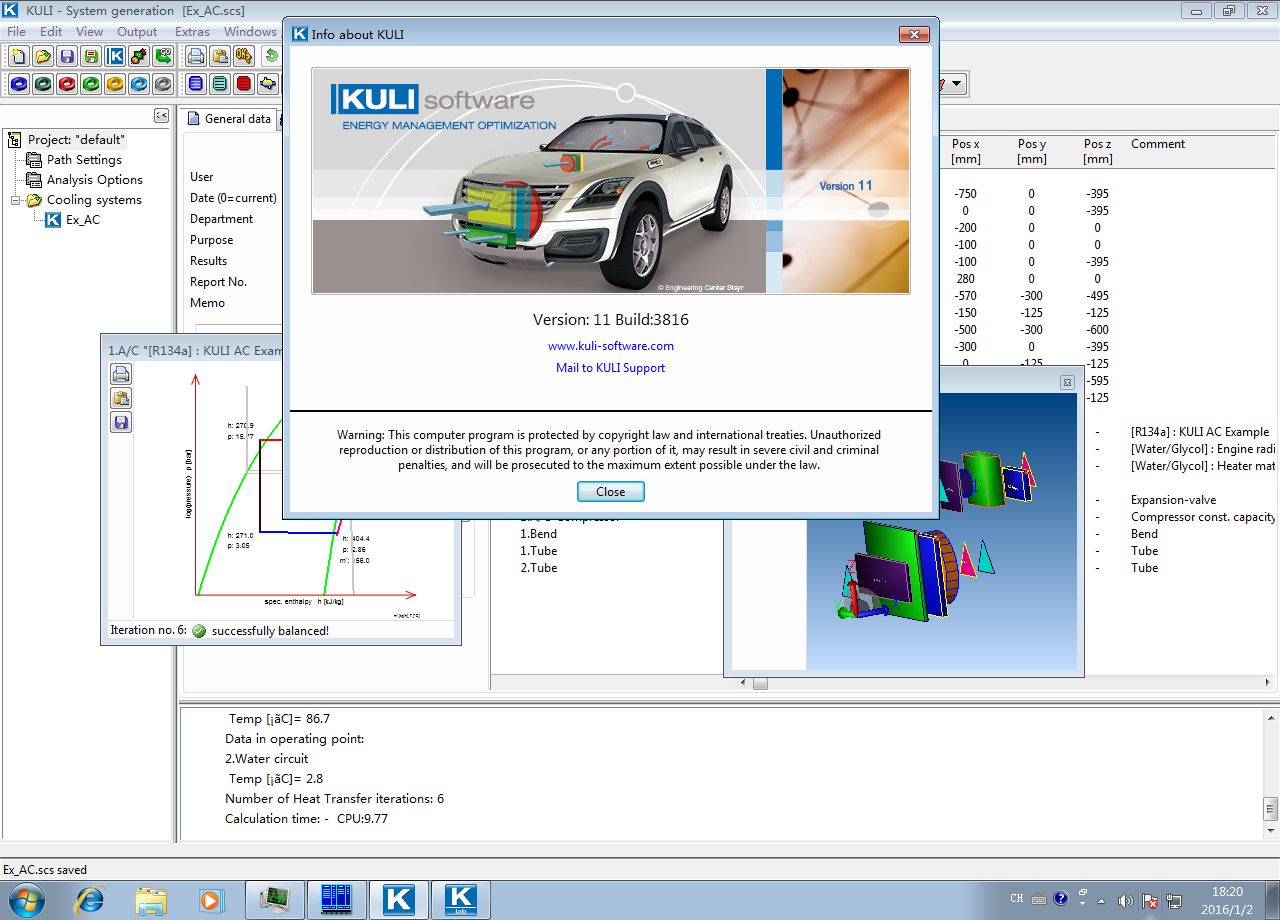Viewport: 1280px width, 920px height.
Task: Open dropdown arrow right of the dialog
Action: [957, 84]
